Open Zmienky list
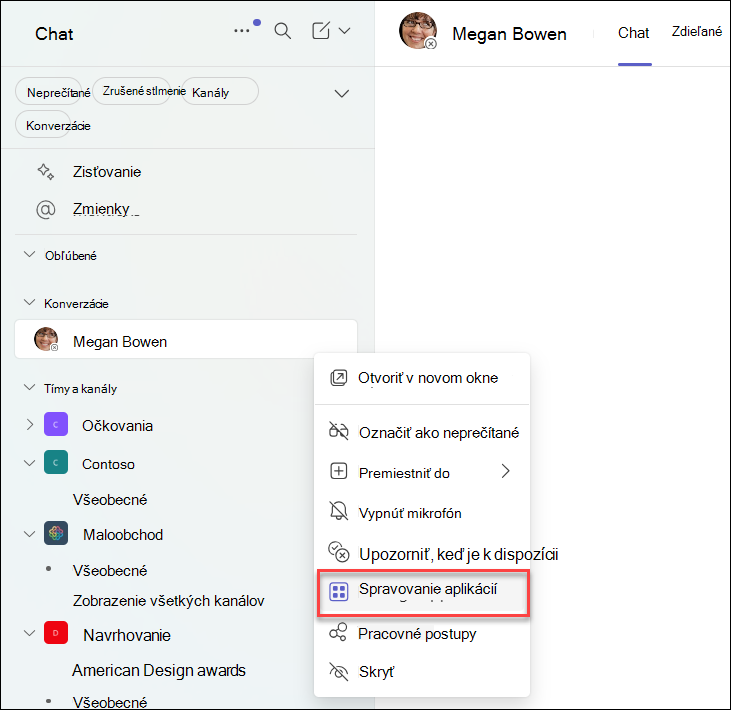Screen dimensions: 731x710 [101, 209]
